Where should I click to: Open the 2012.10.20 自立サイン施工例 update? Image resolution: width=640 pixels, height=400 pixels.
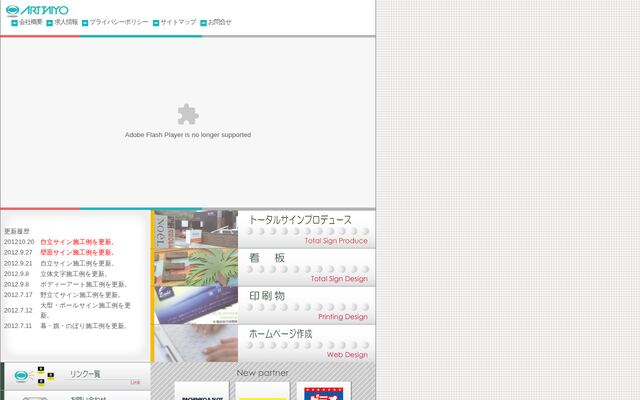(77, 242)
